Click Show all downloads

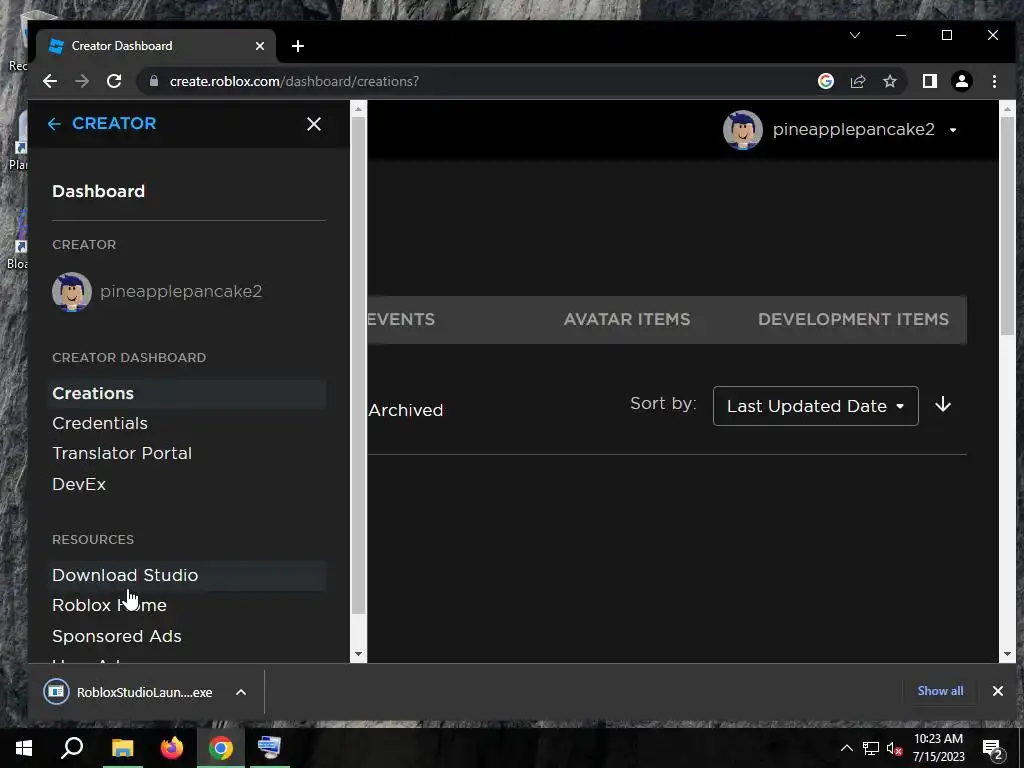tap(940, 691)
